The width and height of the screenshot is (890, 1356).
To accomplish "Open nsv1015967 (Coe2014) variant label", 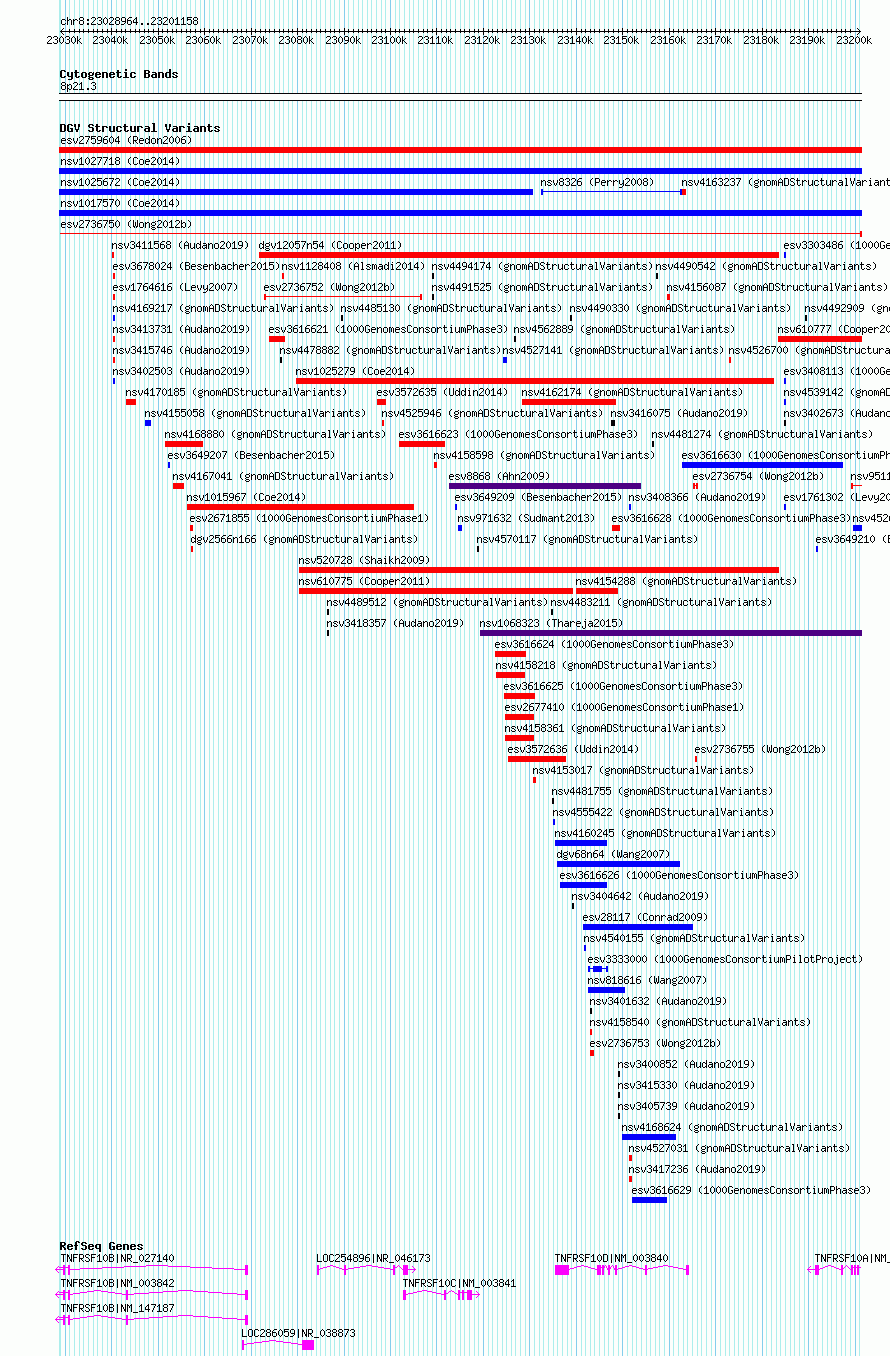I will pos(246,497).
